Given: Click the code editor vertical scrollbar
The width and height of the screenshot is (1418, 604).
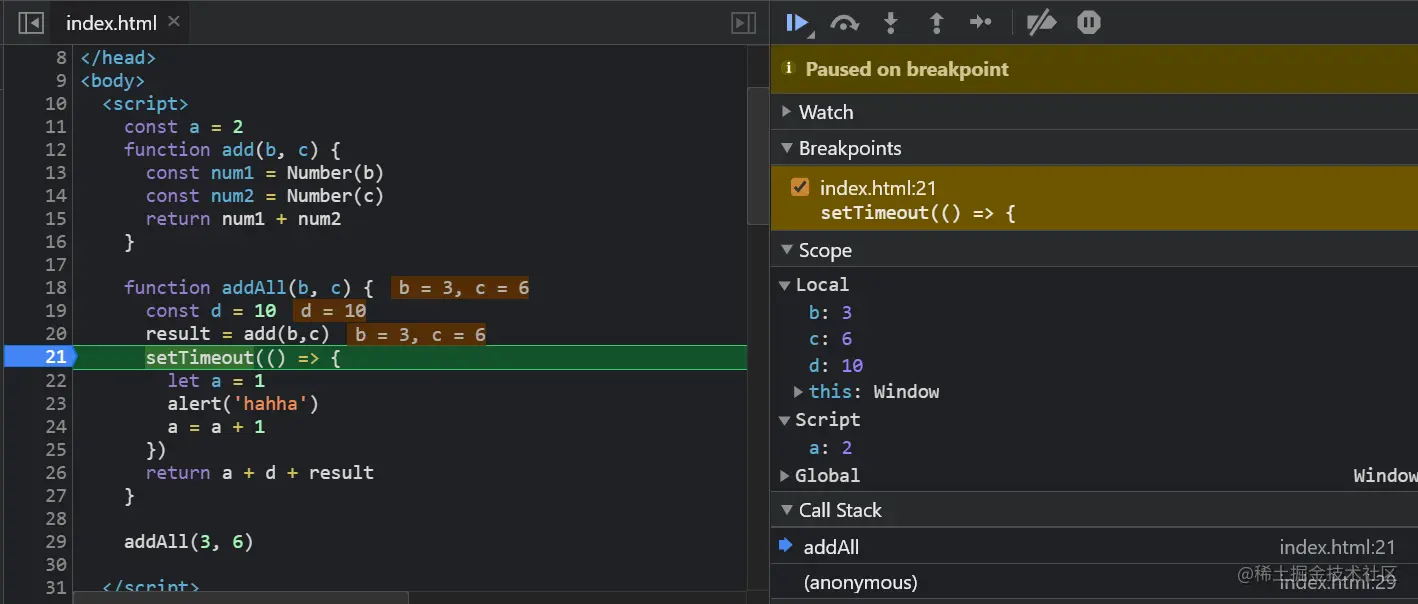Looking at the screenshot, I should pos(758,155).
